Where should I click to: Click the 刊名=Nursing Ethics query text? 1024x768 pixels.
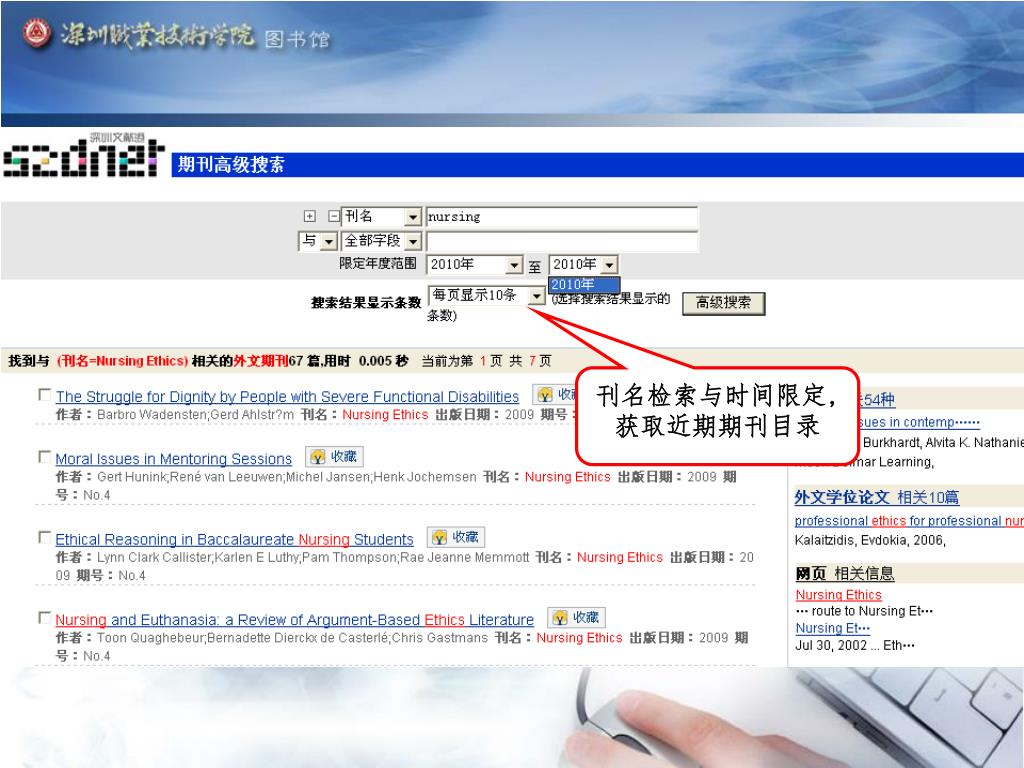123,361
